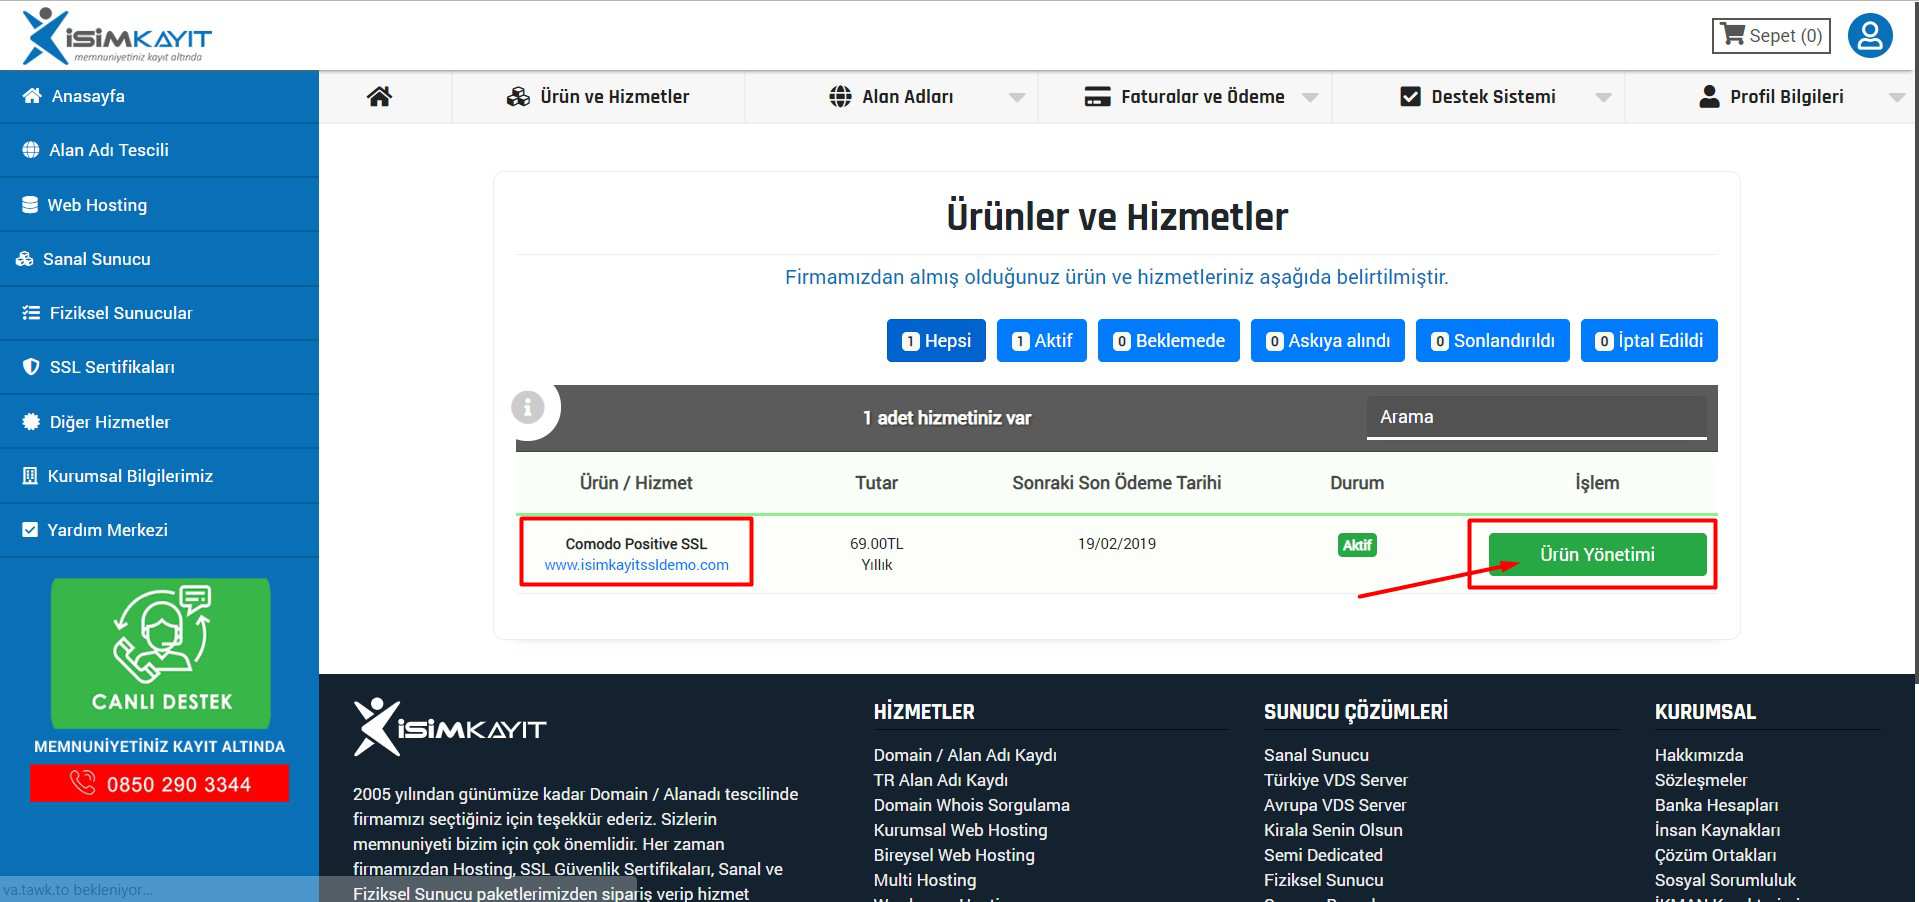Screen dimensions: 1919x902
Task: Focus the Arama search field
Action: coord(1536,417)
